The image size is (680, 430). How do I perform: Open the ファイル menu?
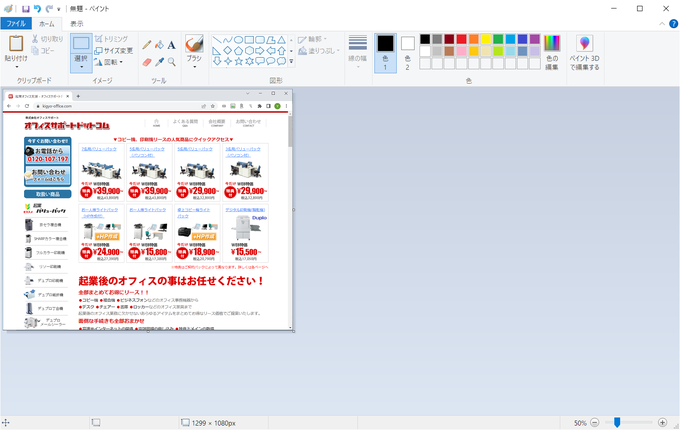pyautogui.click(x=17, y=23)
